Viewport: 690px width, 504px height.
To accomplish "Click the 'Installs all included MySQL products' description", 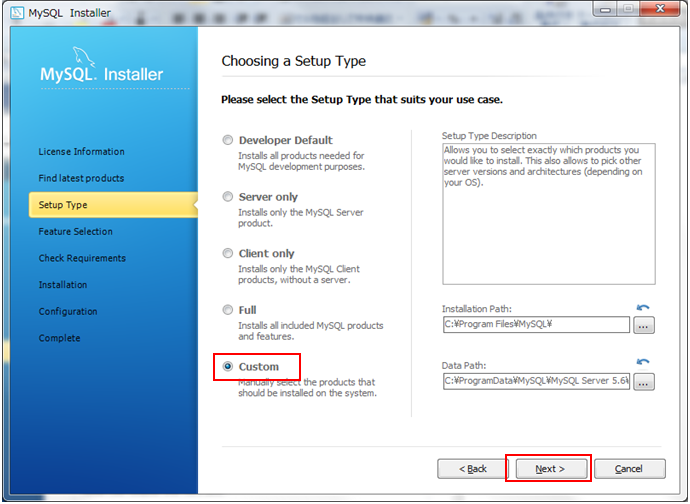I will click(311, 331).
